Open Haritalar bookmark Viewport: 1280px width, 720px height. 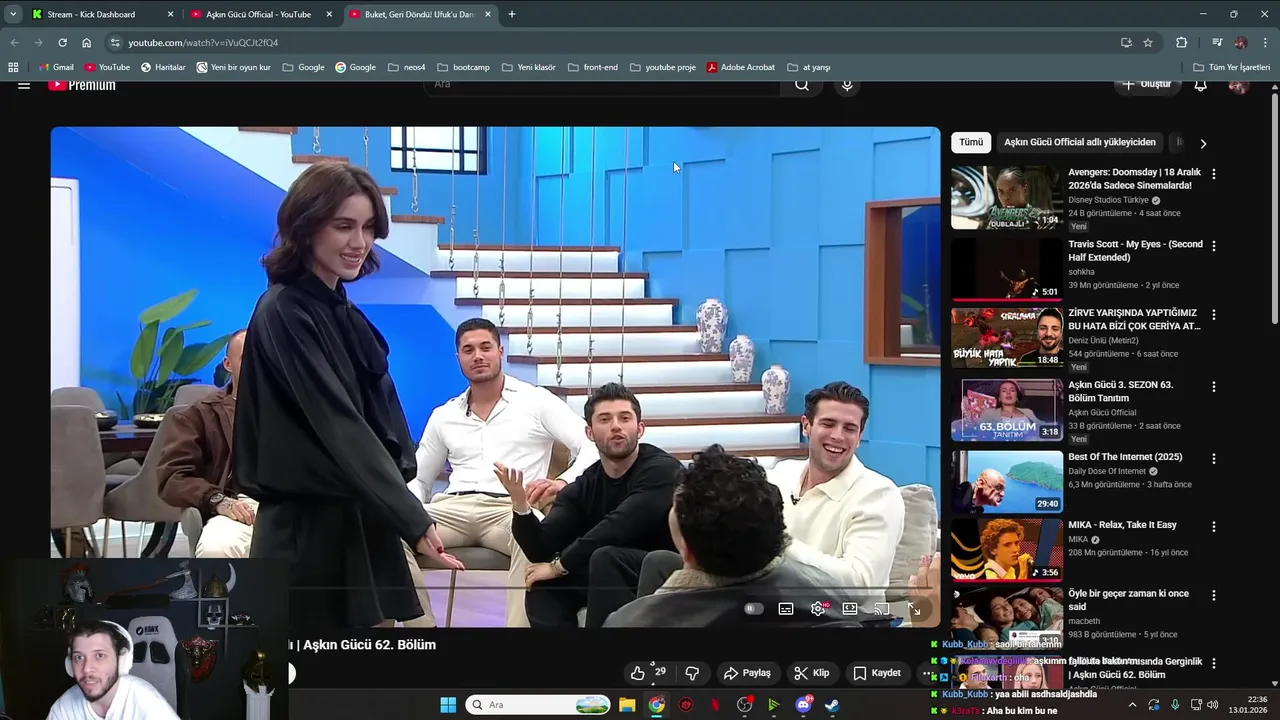click(x=163, y=67)
